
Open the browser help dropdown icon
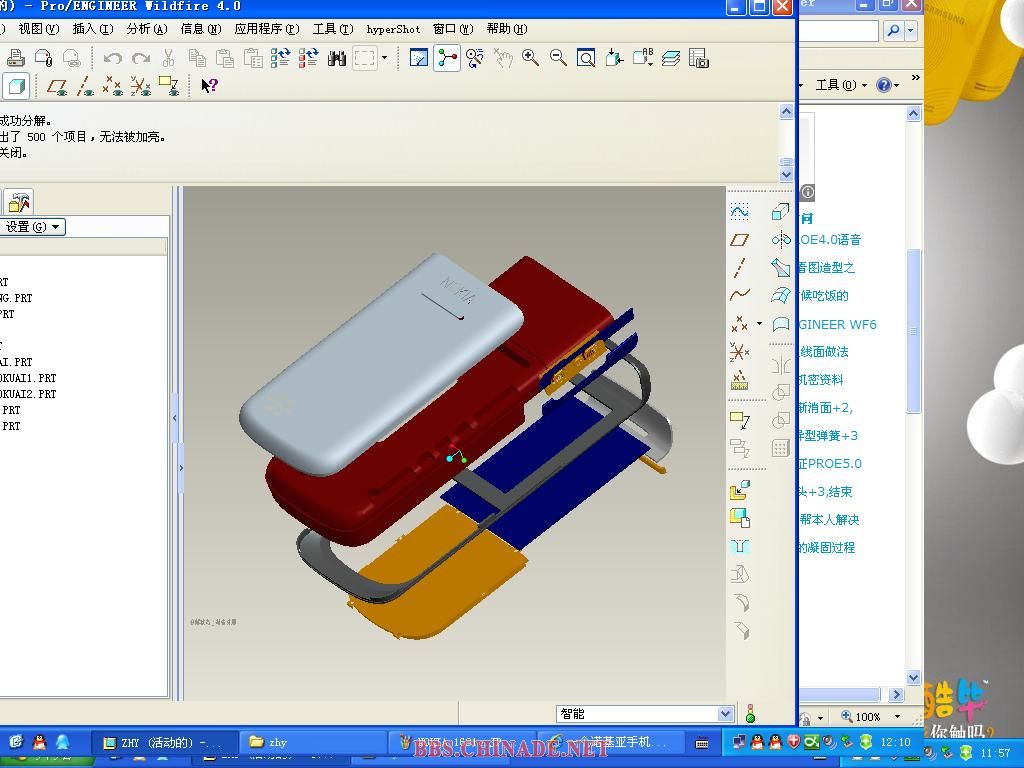point(888,85)
